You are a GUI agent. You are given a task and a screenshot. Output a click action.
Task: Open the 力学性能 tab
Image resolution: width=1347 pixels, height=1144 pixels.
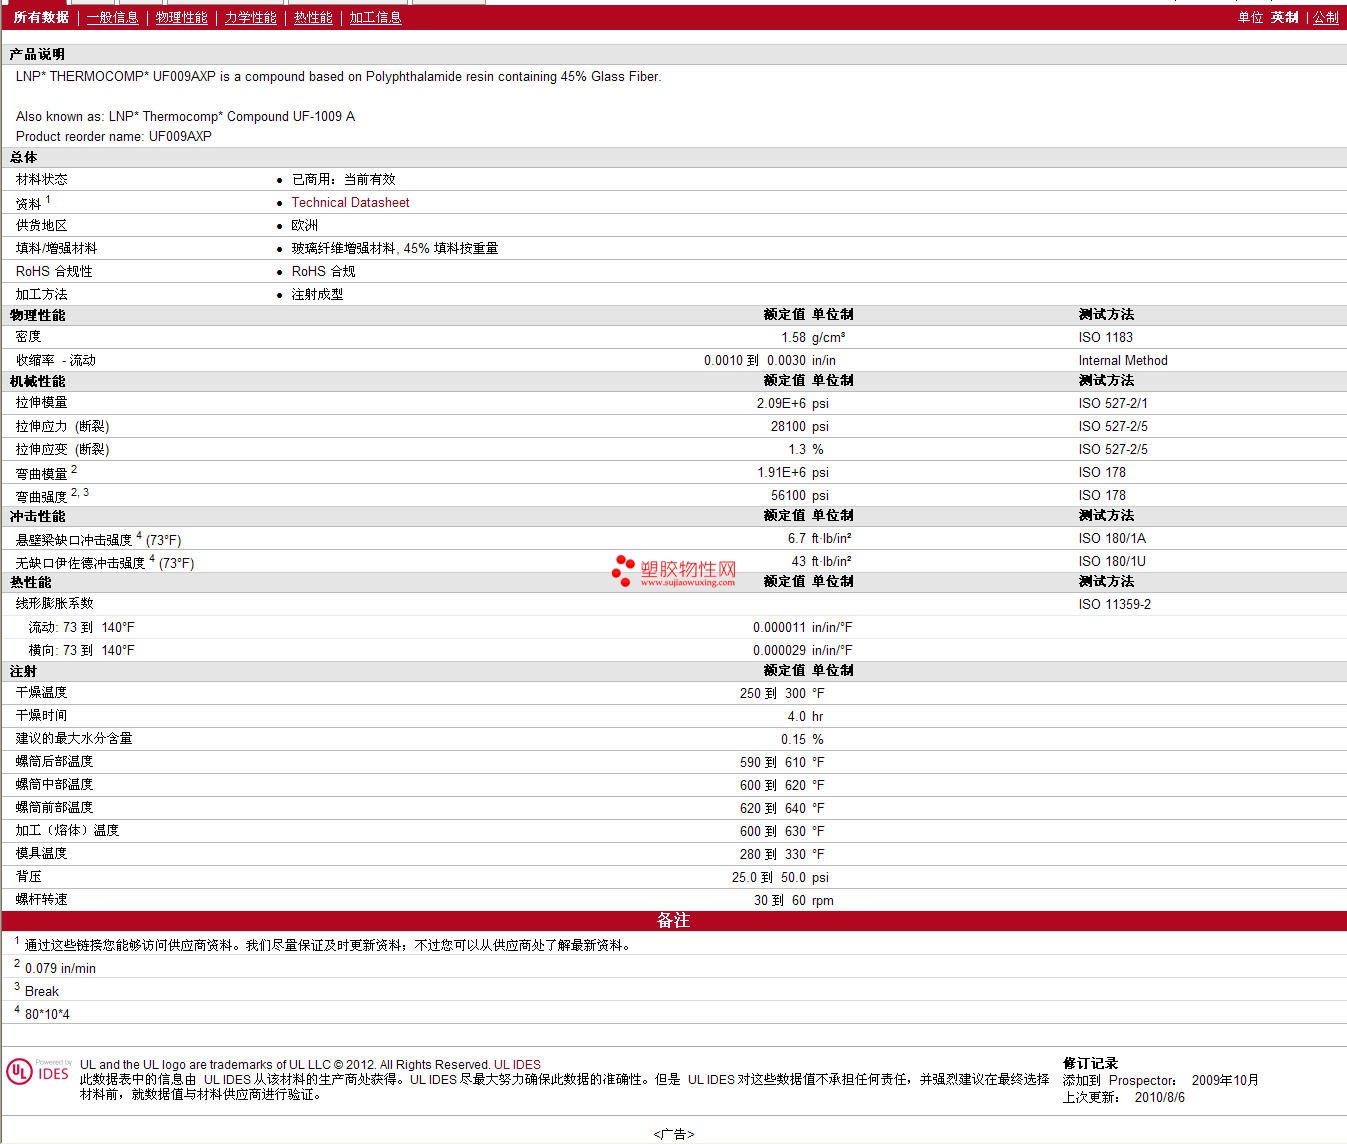pos(251,17)
